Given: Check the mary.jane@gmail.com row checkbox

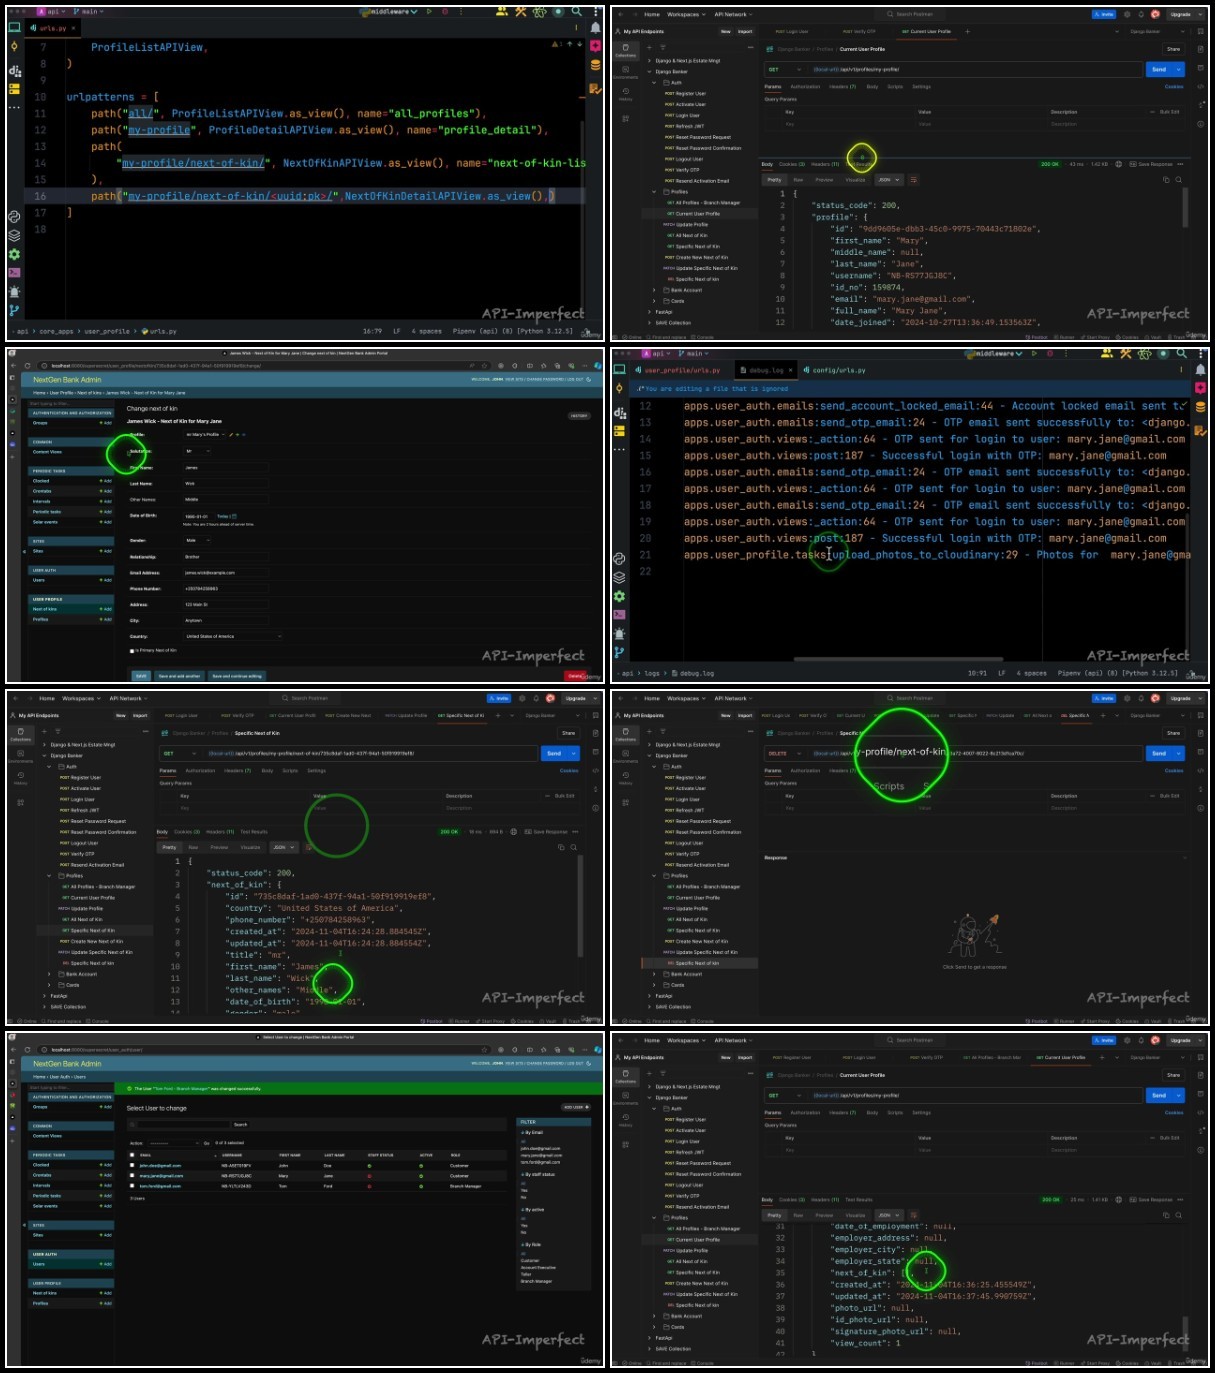Looking at the screenshot, I should [x=132, y=1176].
